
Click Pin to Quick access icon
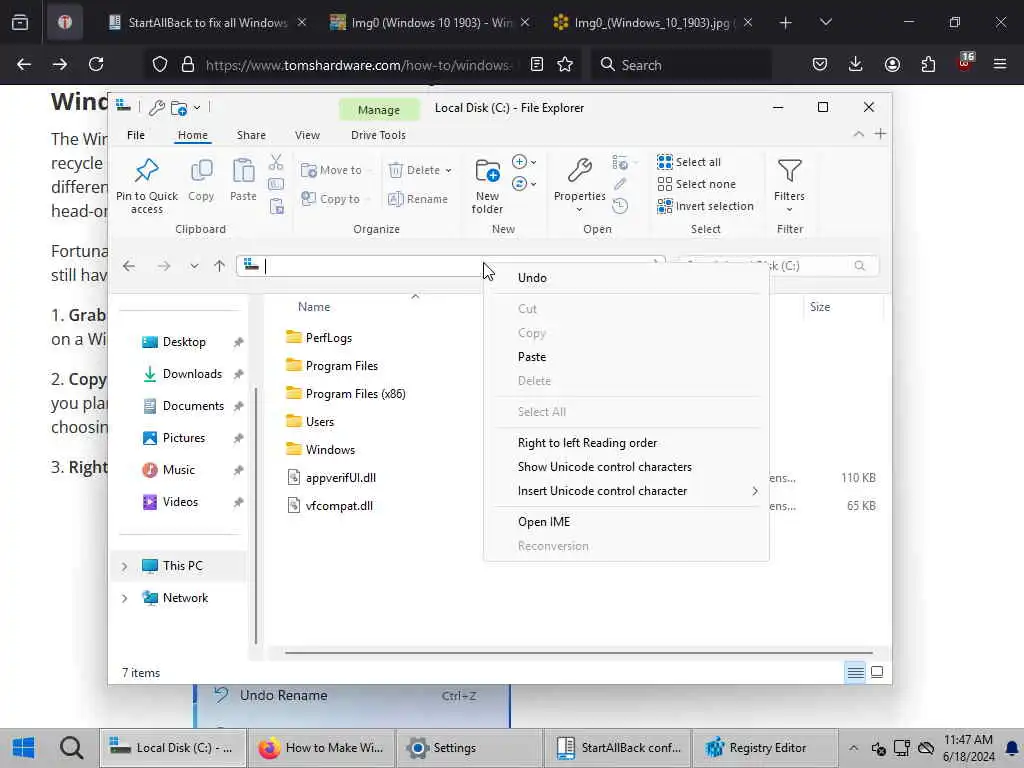point(146,170)
